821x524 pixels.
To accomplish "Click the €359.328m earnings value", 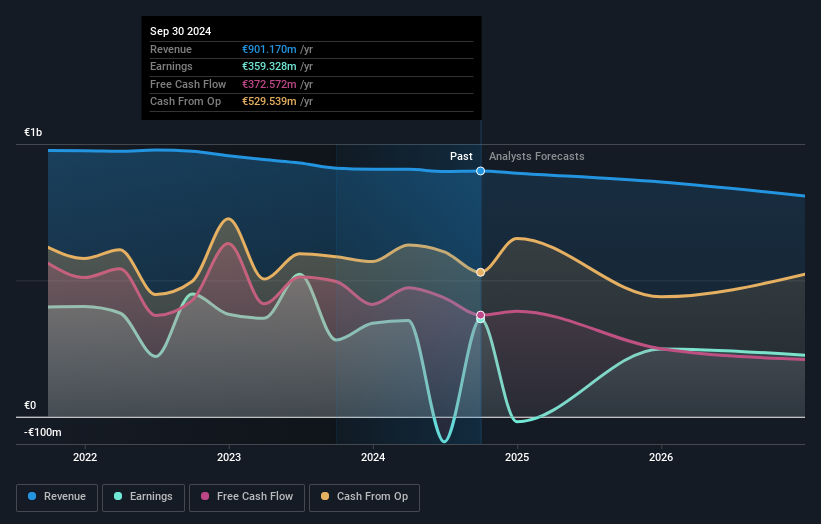I will click(269, 66).
